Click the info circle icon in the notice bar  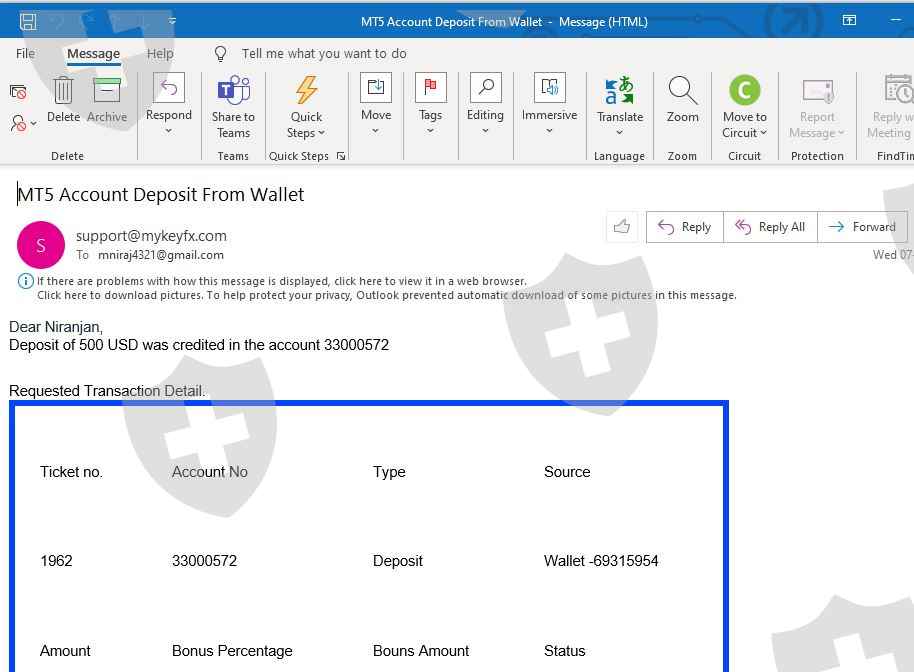point(26,282)
